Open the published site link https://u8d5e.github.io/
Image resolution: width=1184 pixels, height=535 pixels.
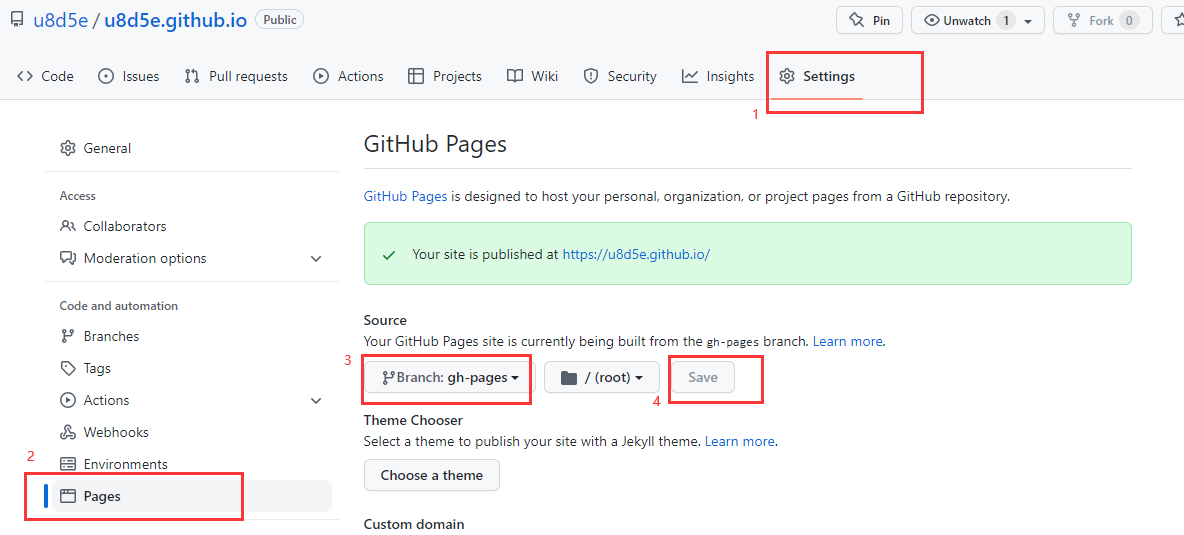click(x=637, y=254)
